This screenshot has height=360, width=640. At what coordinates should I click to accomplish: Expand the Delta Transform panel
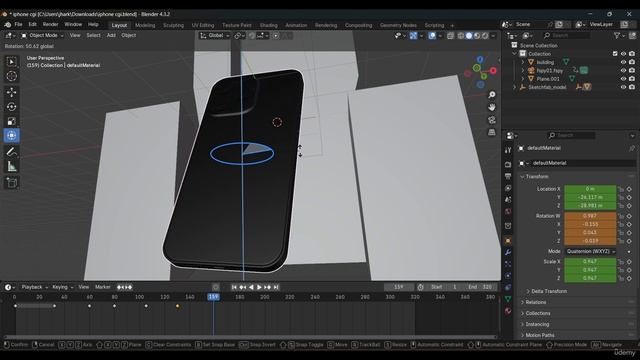548,291
